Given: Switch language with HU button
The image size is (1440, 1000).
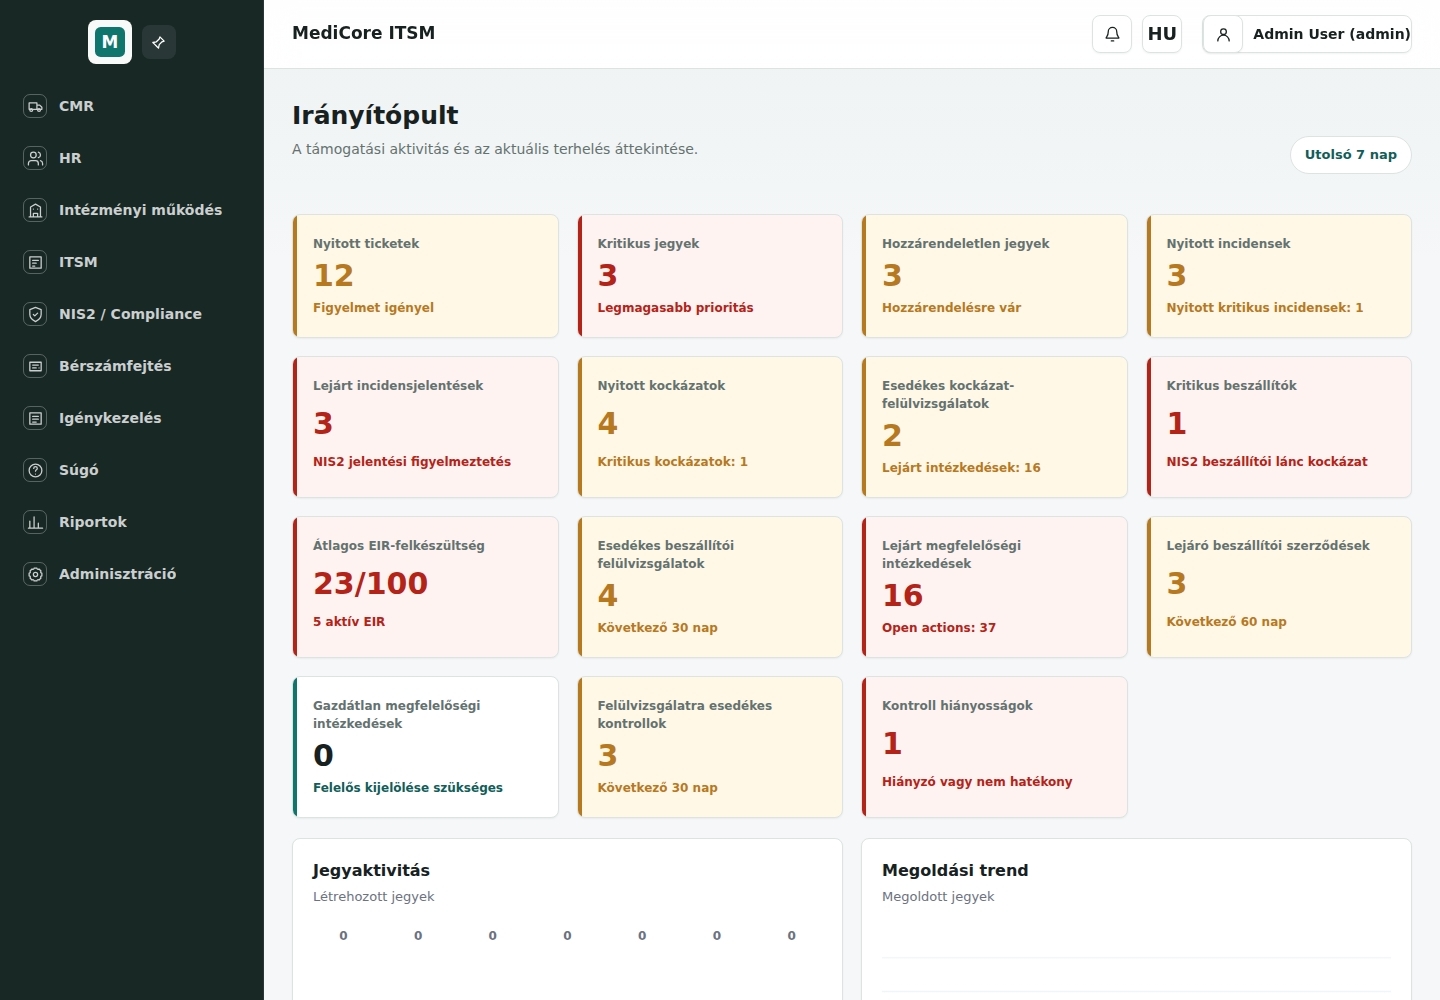Looking at the screenshot, I should [x=1162, y=34].
